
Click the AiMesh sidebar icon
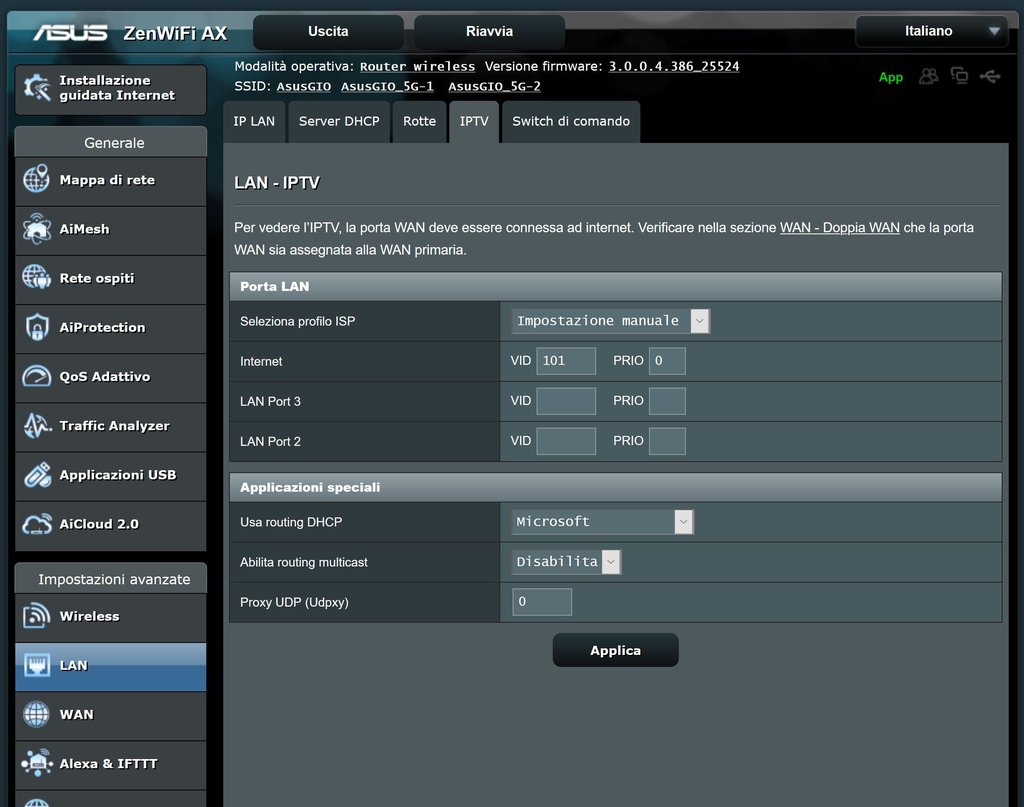coord(37,229)
